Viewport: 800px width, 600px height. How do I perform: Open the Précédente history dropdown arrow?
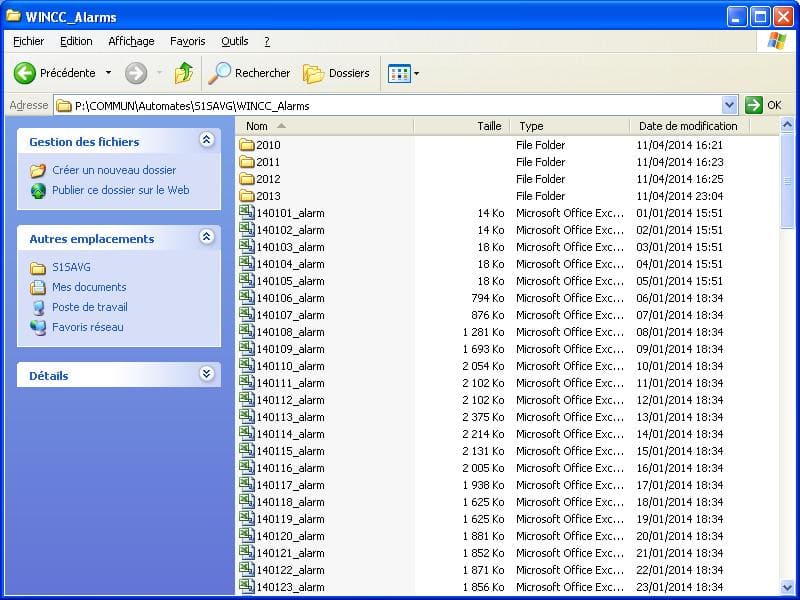tap(108, 73)
